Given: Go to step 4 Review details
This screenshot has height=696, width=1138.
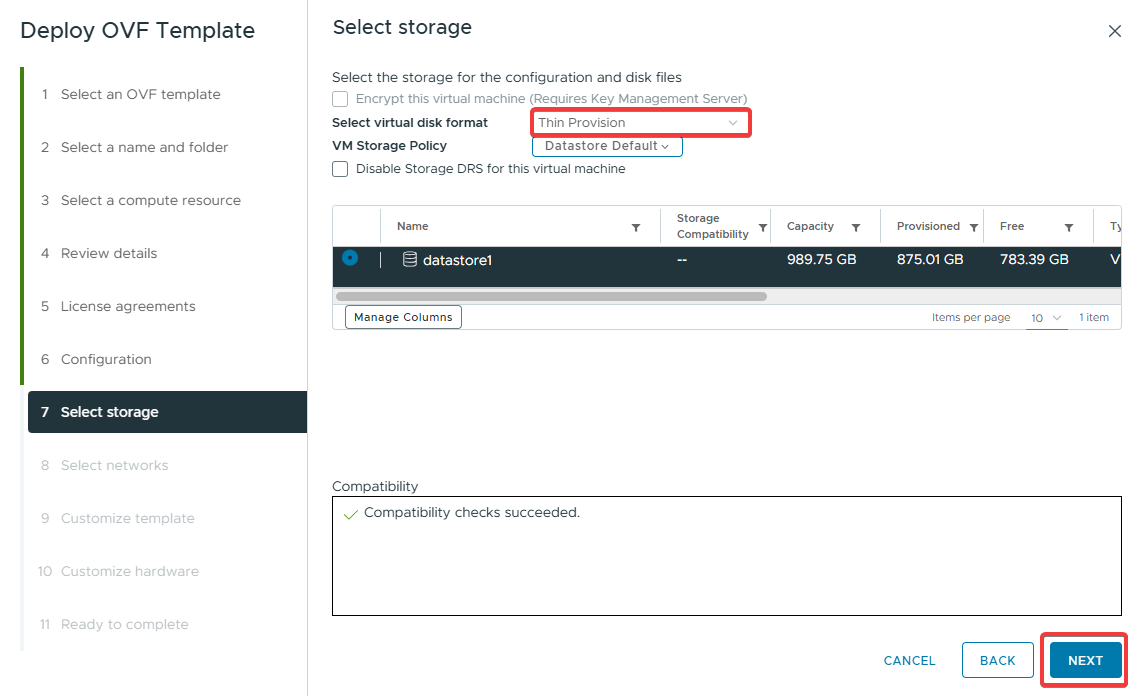Looking at the screenshot, I should point(109,253).
